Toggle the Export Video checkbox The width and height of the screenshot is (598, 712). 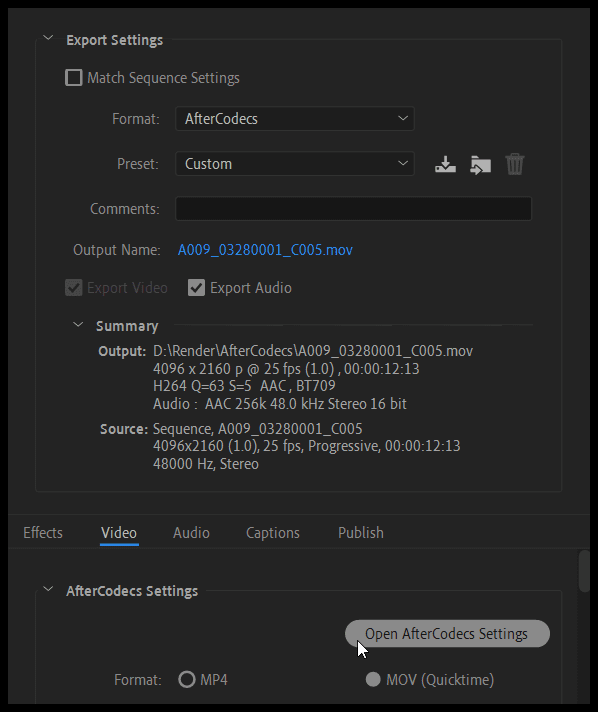[74, 288]
